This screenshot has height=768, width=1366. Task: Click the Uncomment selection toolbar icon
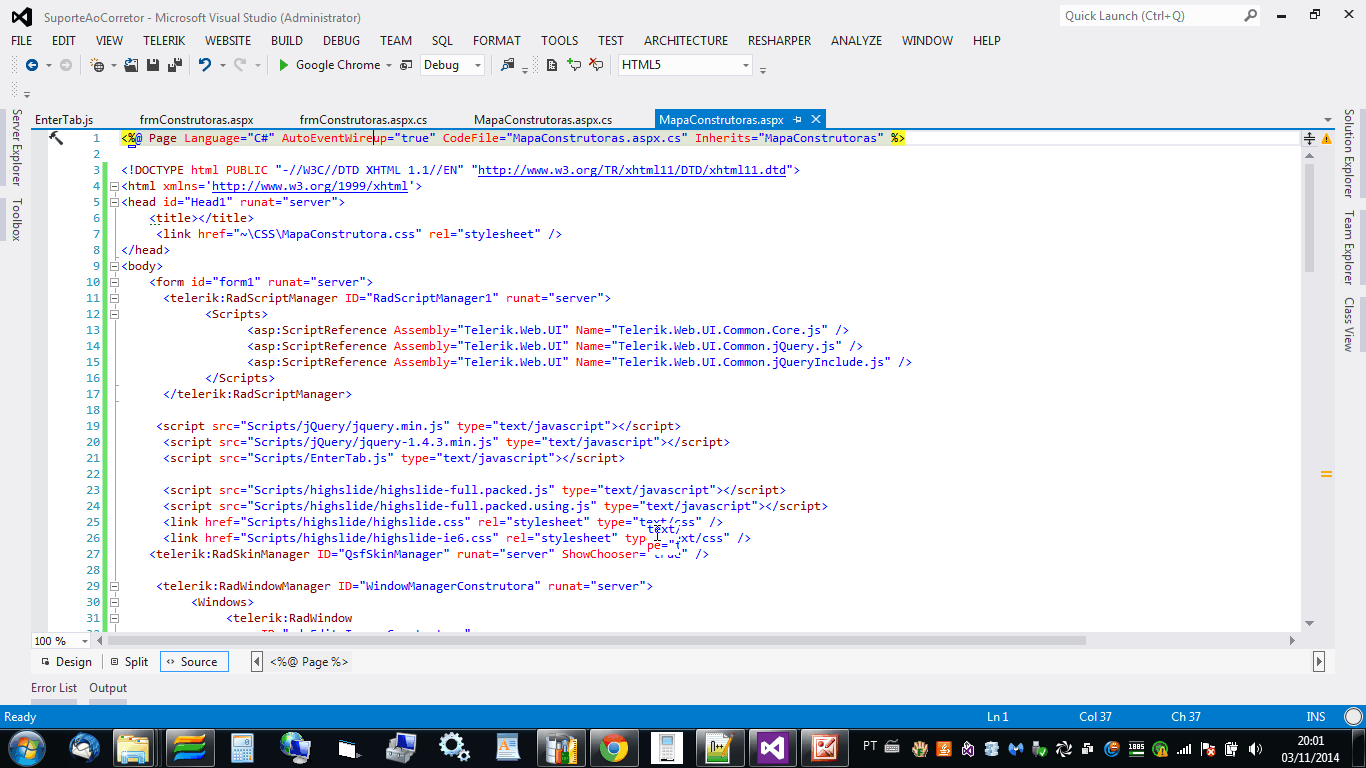(596, 65)
